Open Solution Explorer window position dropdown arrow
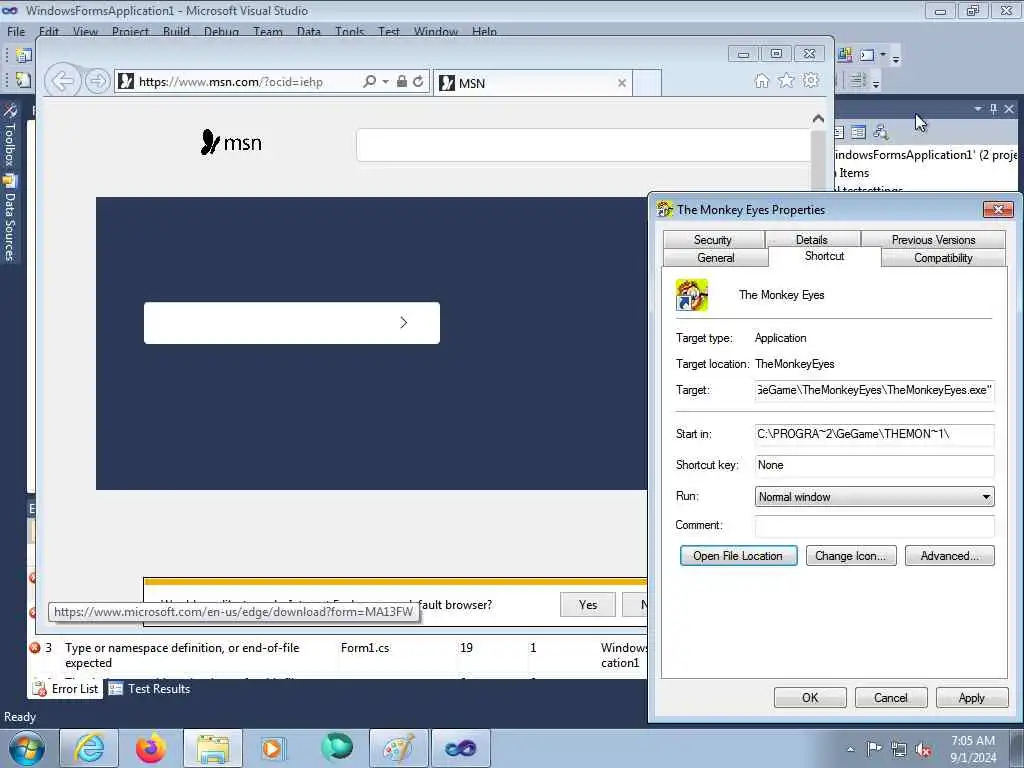 (978, 109)
